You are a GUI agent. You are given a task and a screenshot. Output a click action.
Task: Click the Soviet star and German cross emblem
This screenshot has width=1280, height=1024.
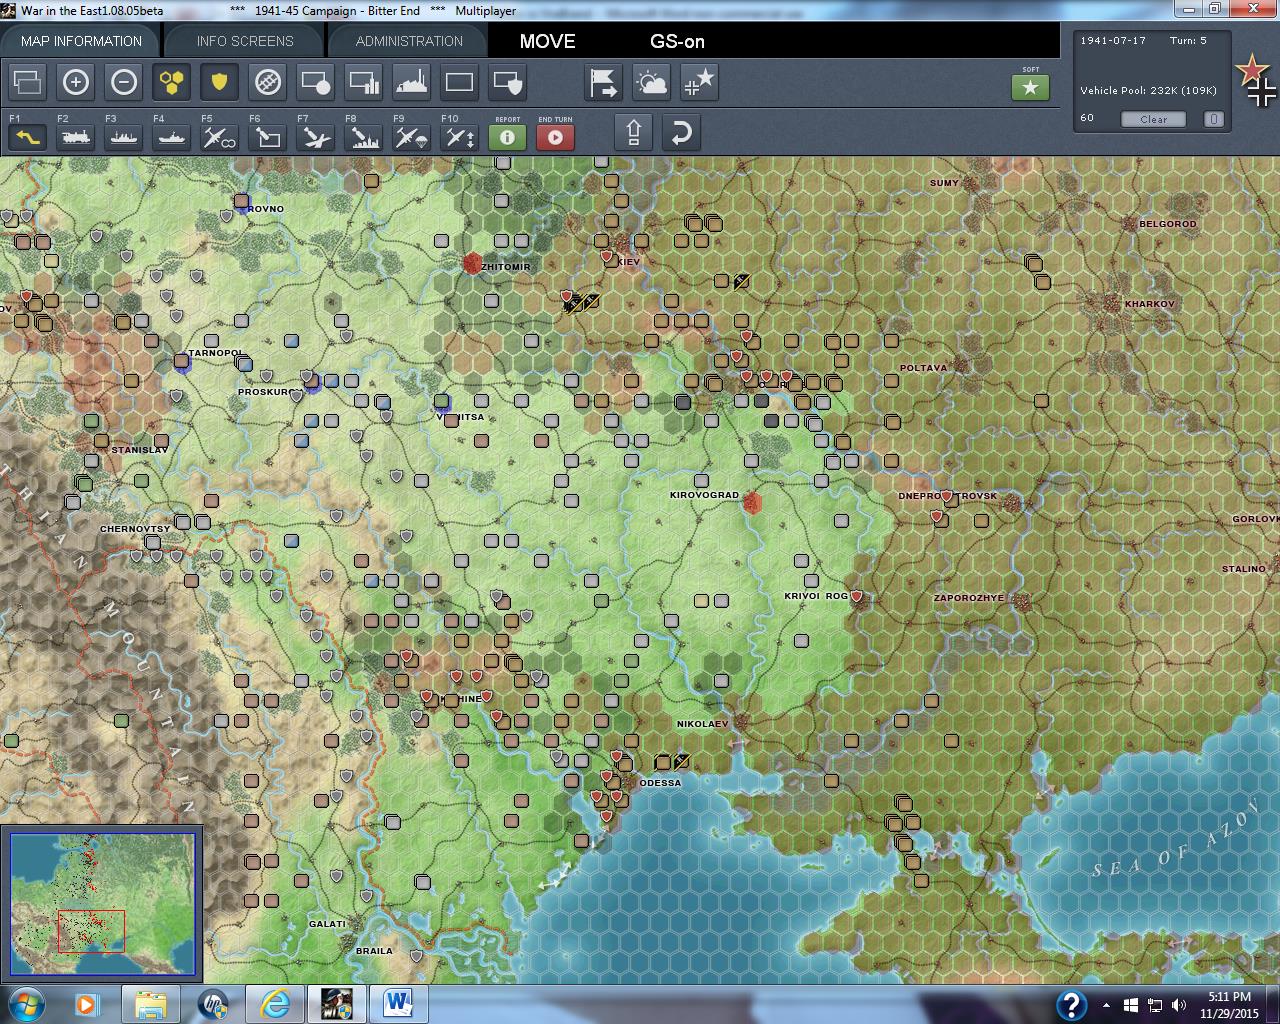click(x=1256, y=81)
